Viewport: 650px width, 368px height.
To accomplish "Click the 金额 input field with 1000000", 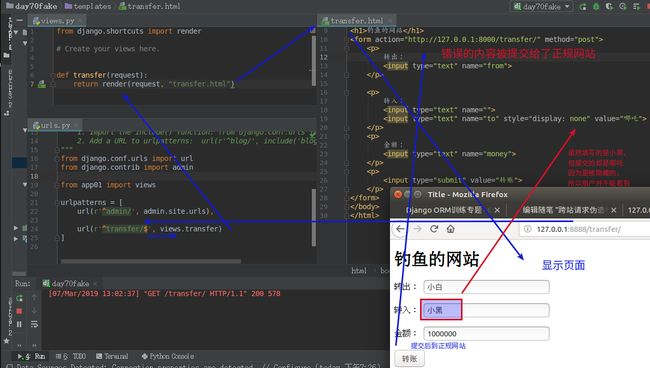I will [486, 334].
